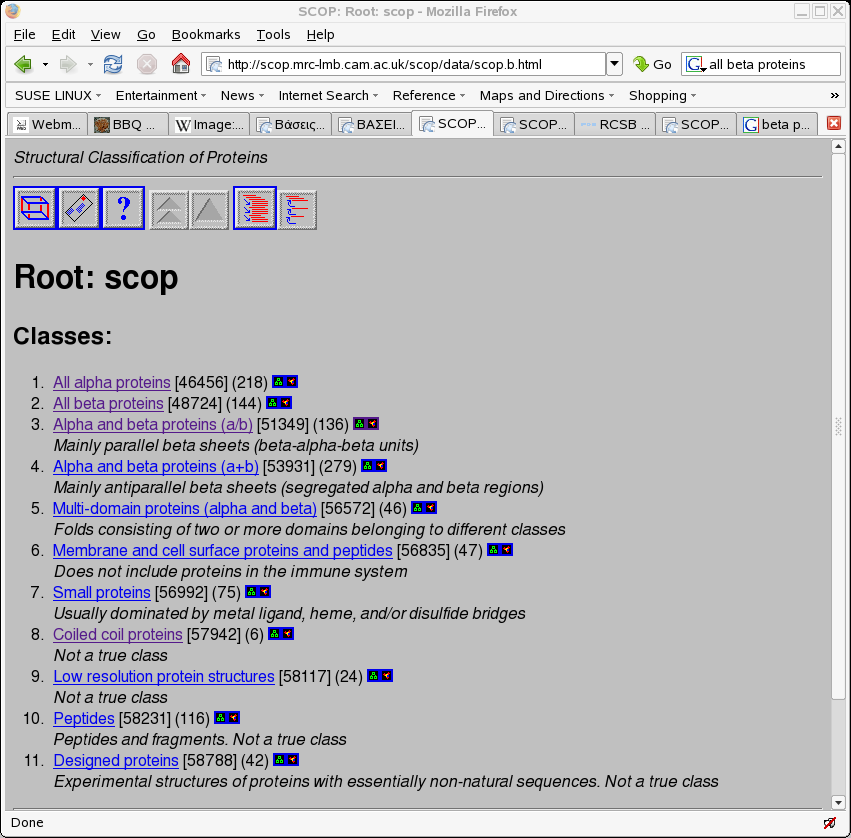Open the forward button history dropdown arrow
The width and height of the screenshot is (851, 838).
[x=90, y=65]
